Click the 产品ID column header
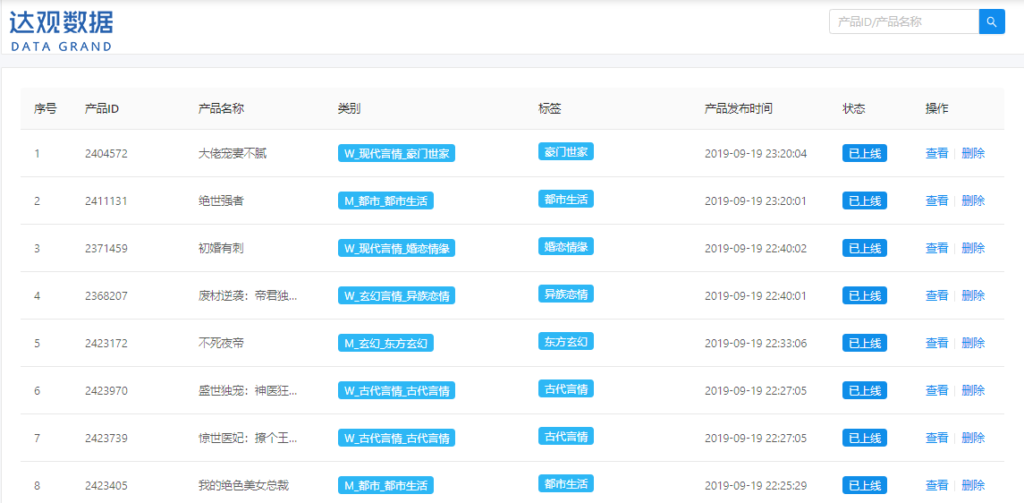 coord(102,108)
